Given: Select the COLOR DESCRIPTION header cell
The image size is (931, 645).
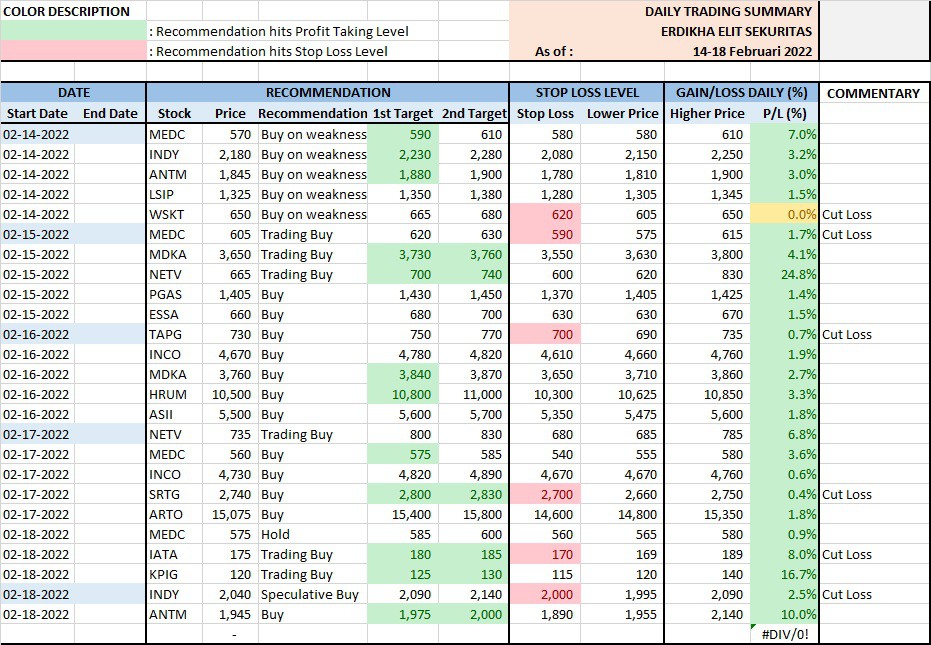Looking at the screenshot, I should (x=66, y=11).
